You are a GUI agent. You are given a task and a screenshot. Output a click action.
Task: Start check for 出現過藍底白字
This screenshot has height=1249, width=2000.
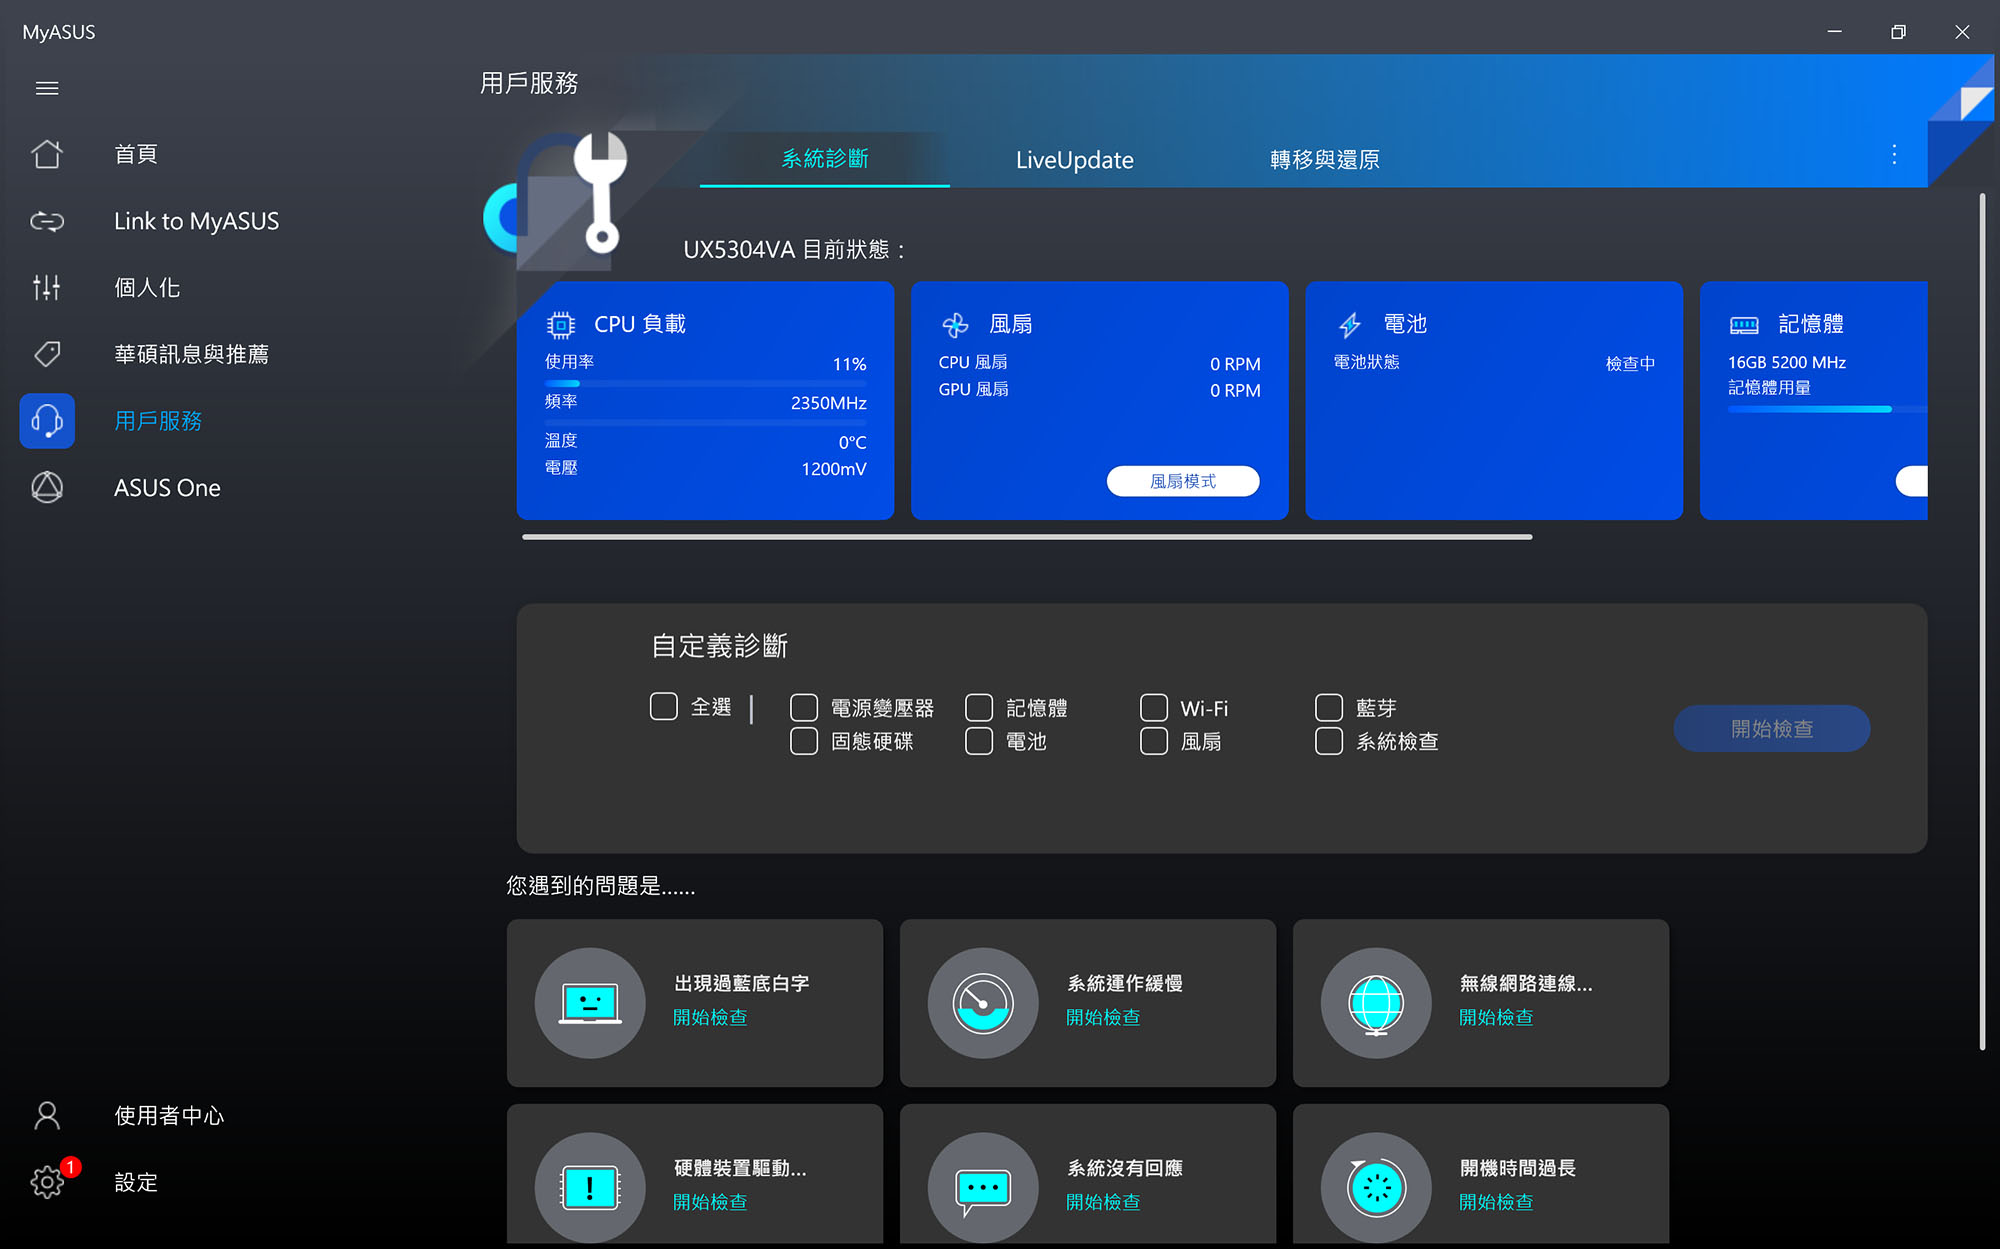pyautogui.click(x=710, y=1017)
